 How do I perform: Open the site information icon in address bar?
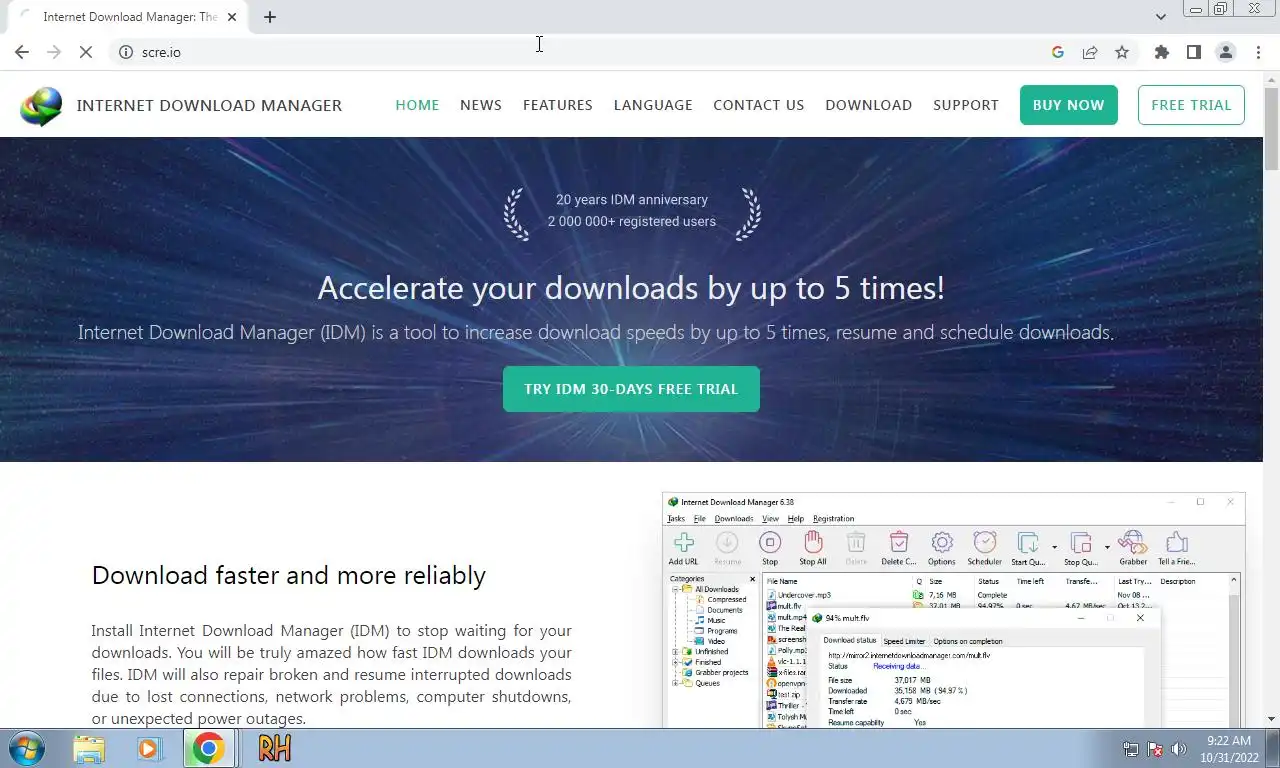pos(126,52)
